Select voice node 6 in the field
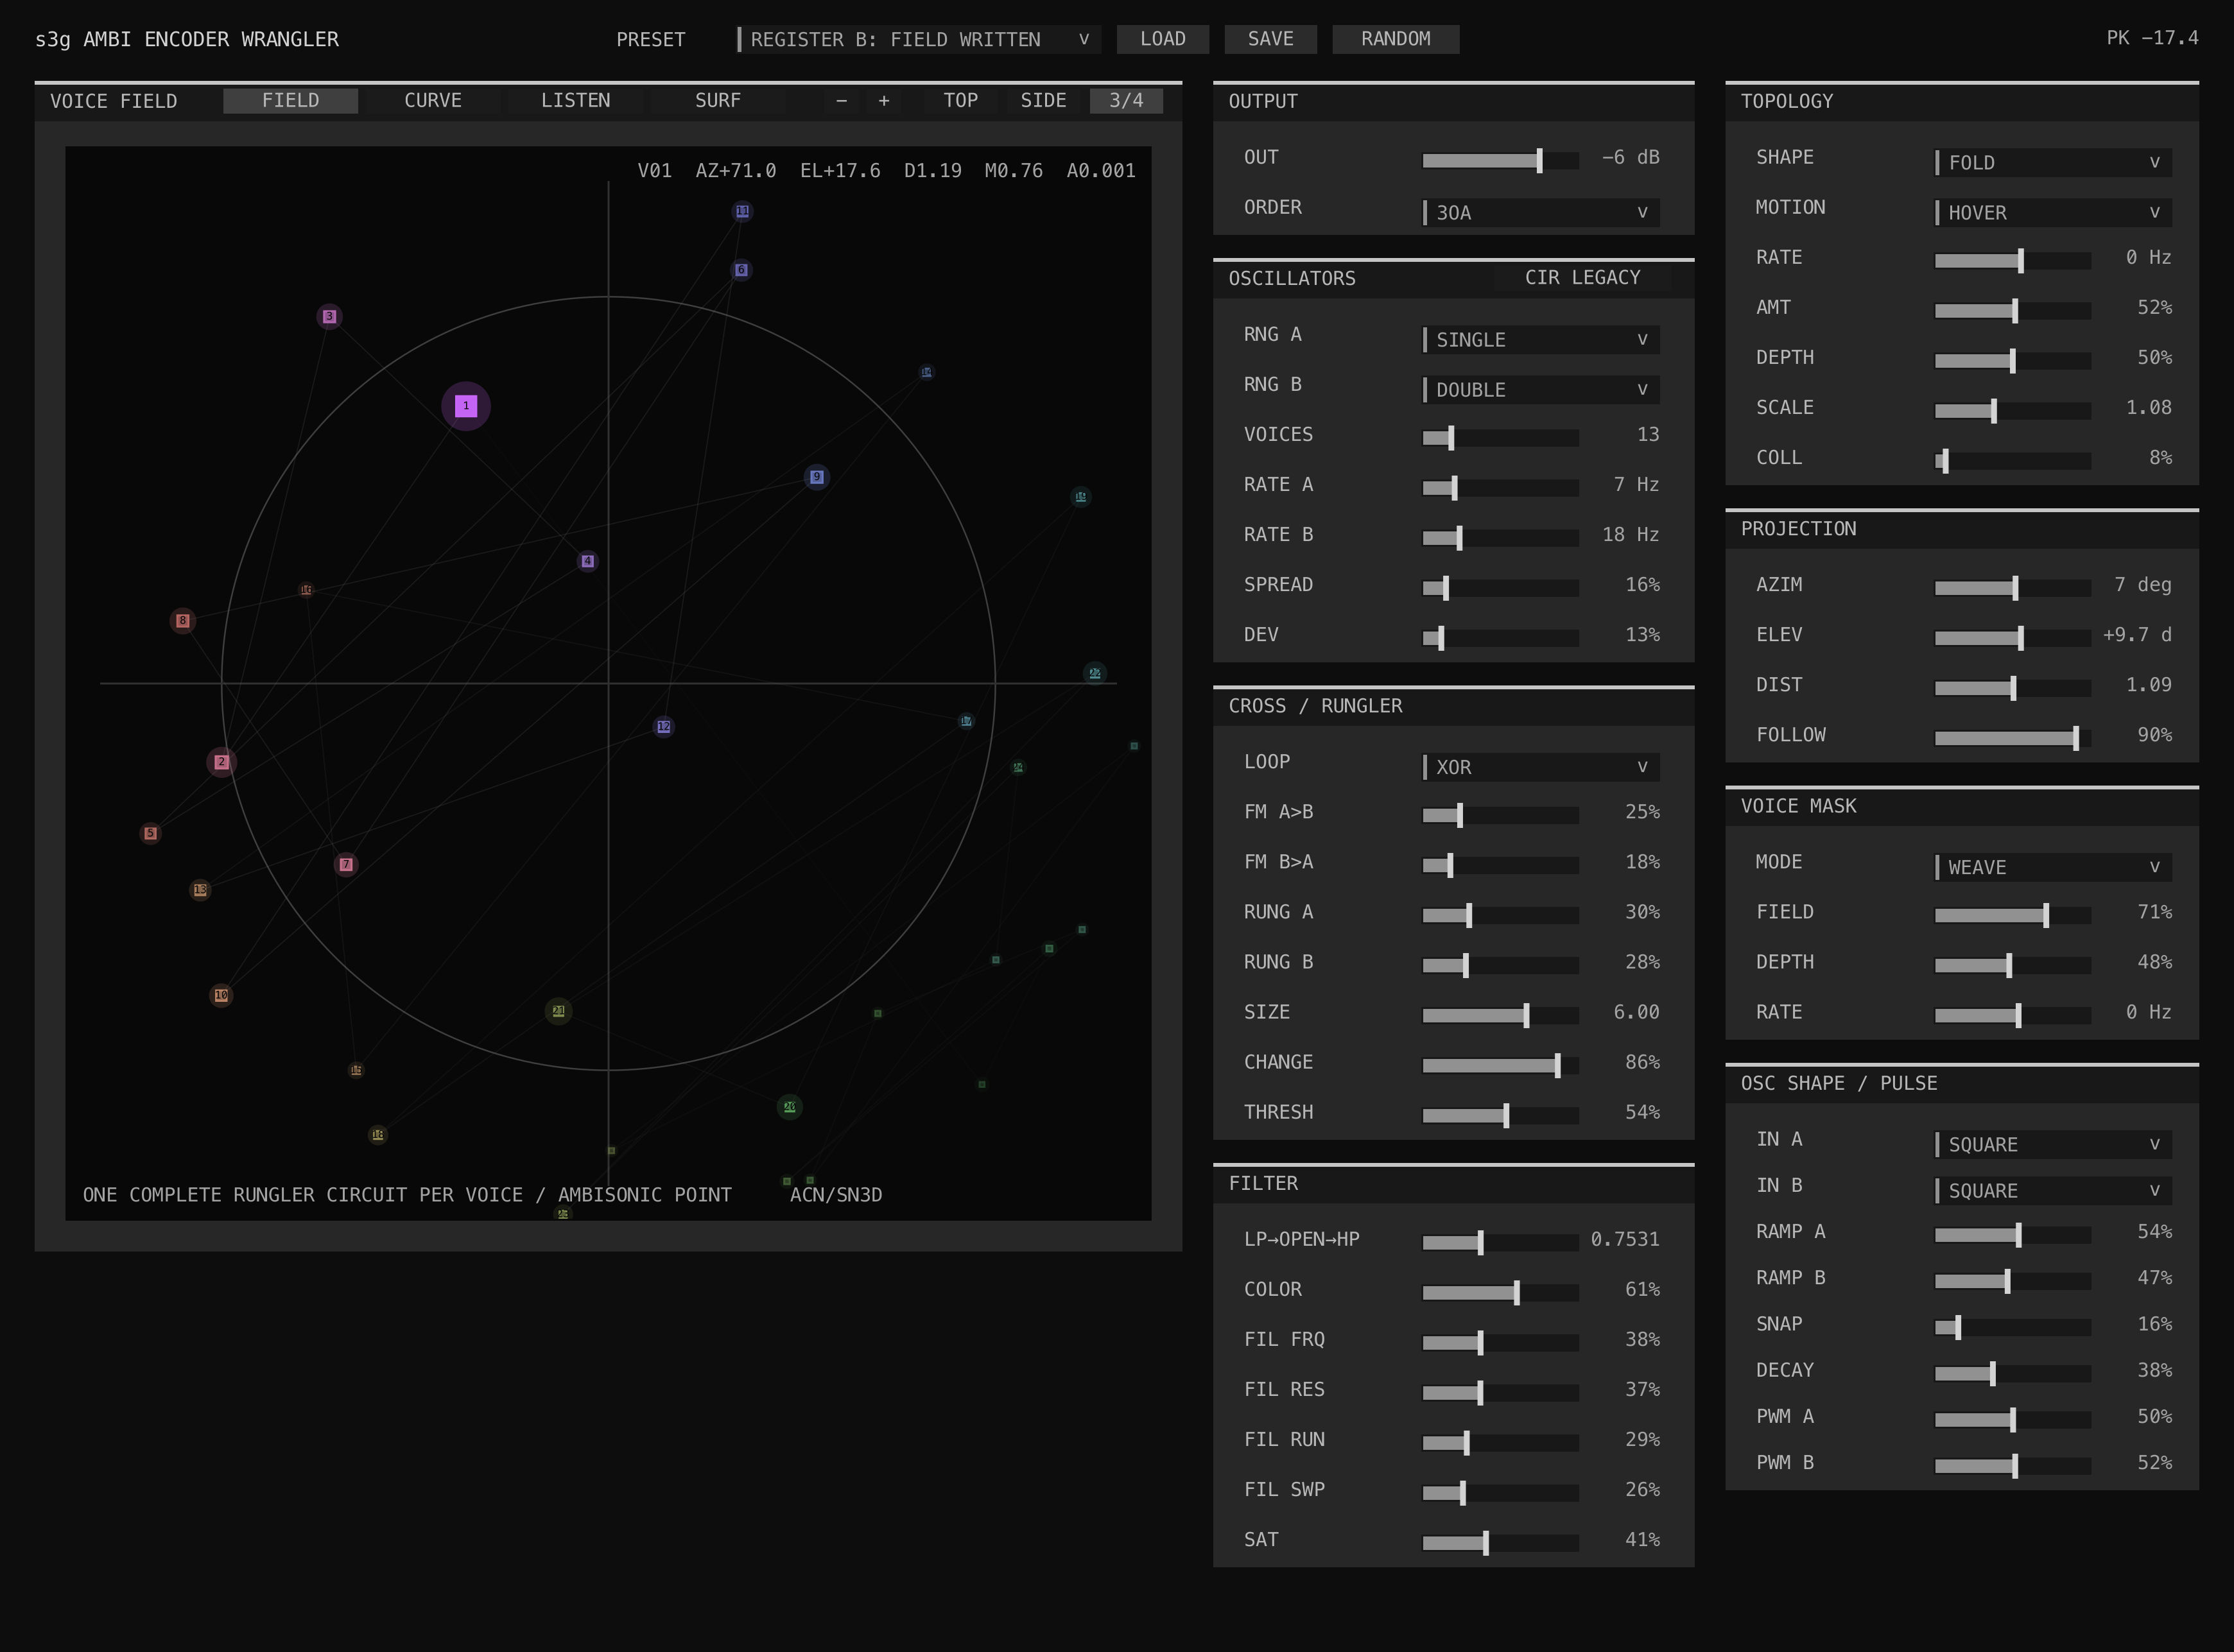 coord(741,270)
